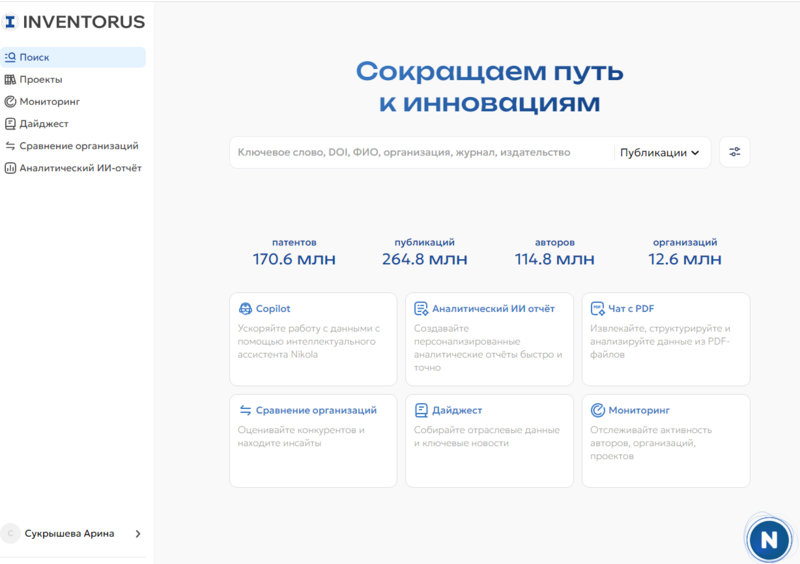Open the Дайджест card

490,440
